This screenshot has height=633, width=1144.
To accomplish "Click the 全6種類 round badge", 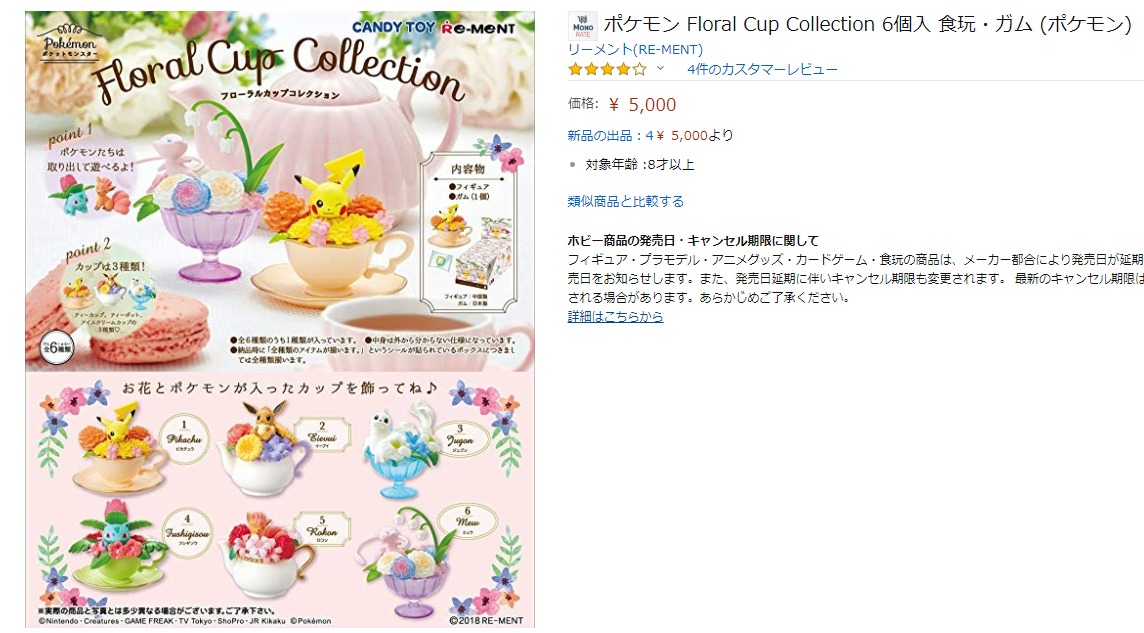I will coord(57,347).
